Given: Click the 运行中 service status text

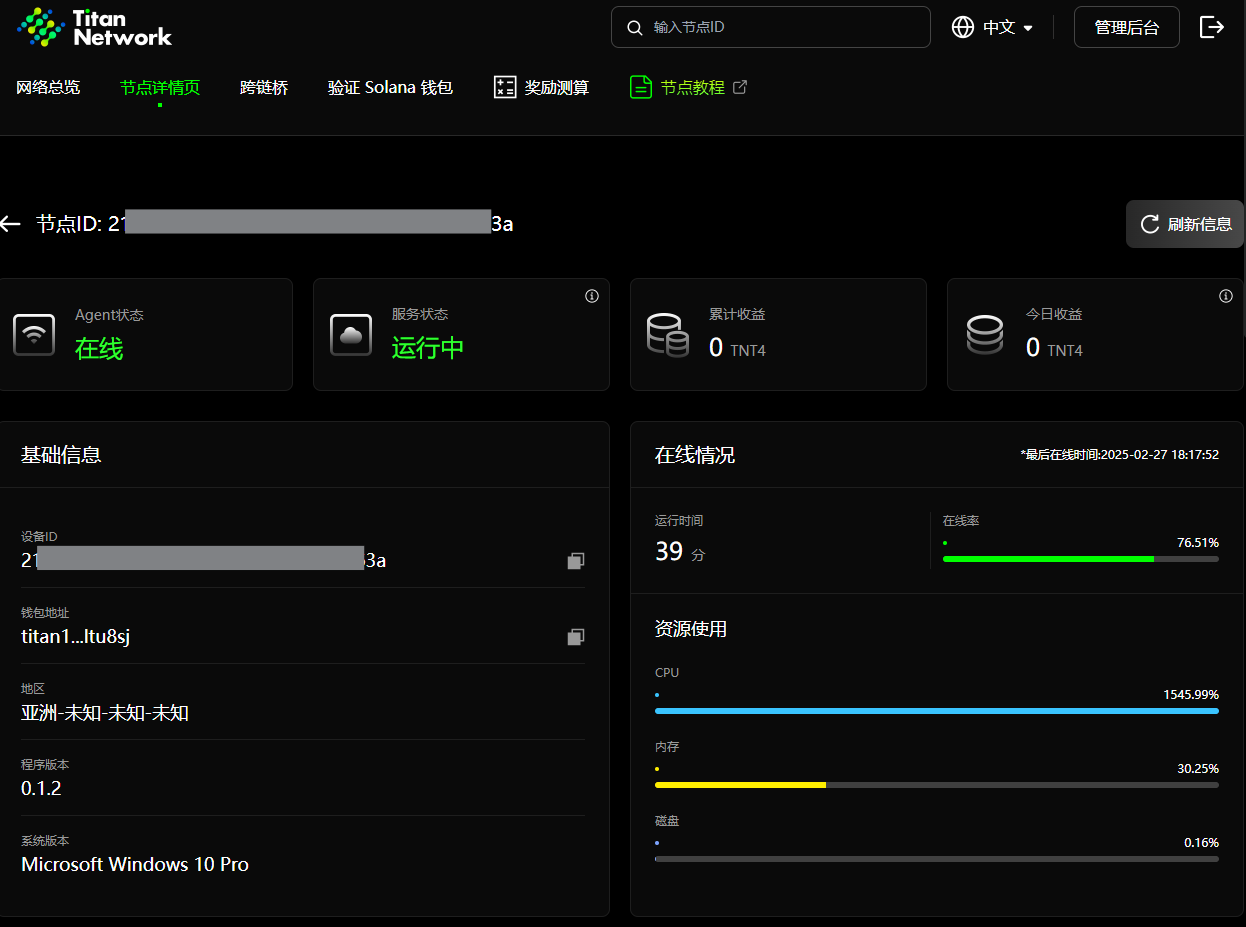Looking at the screenshot, I should 428,348.
